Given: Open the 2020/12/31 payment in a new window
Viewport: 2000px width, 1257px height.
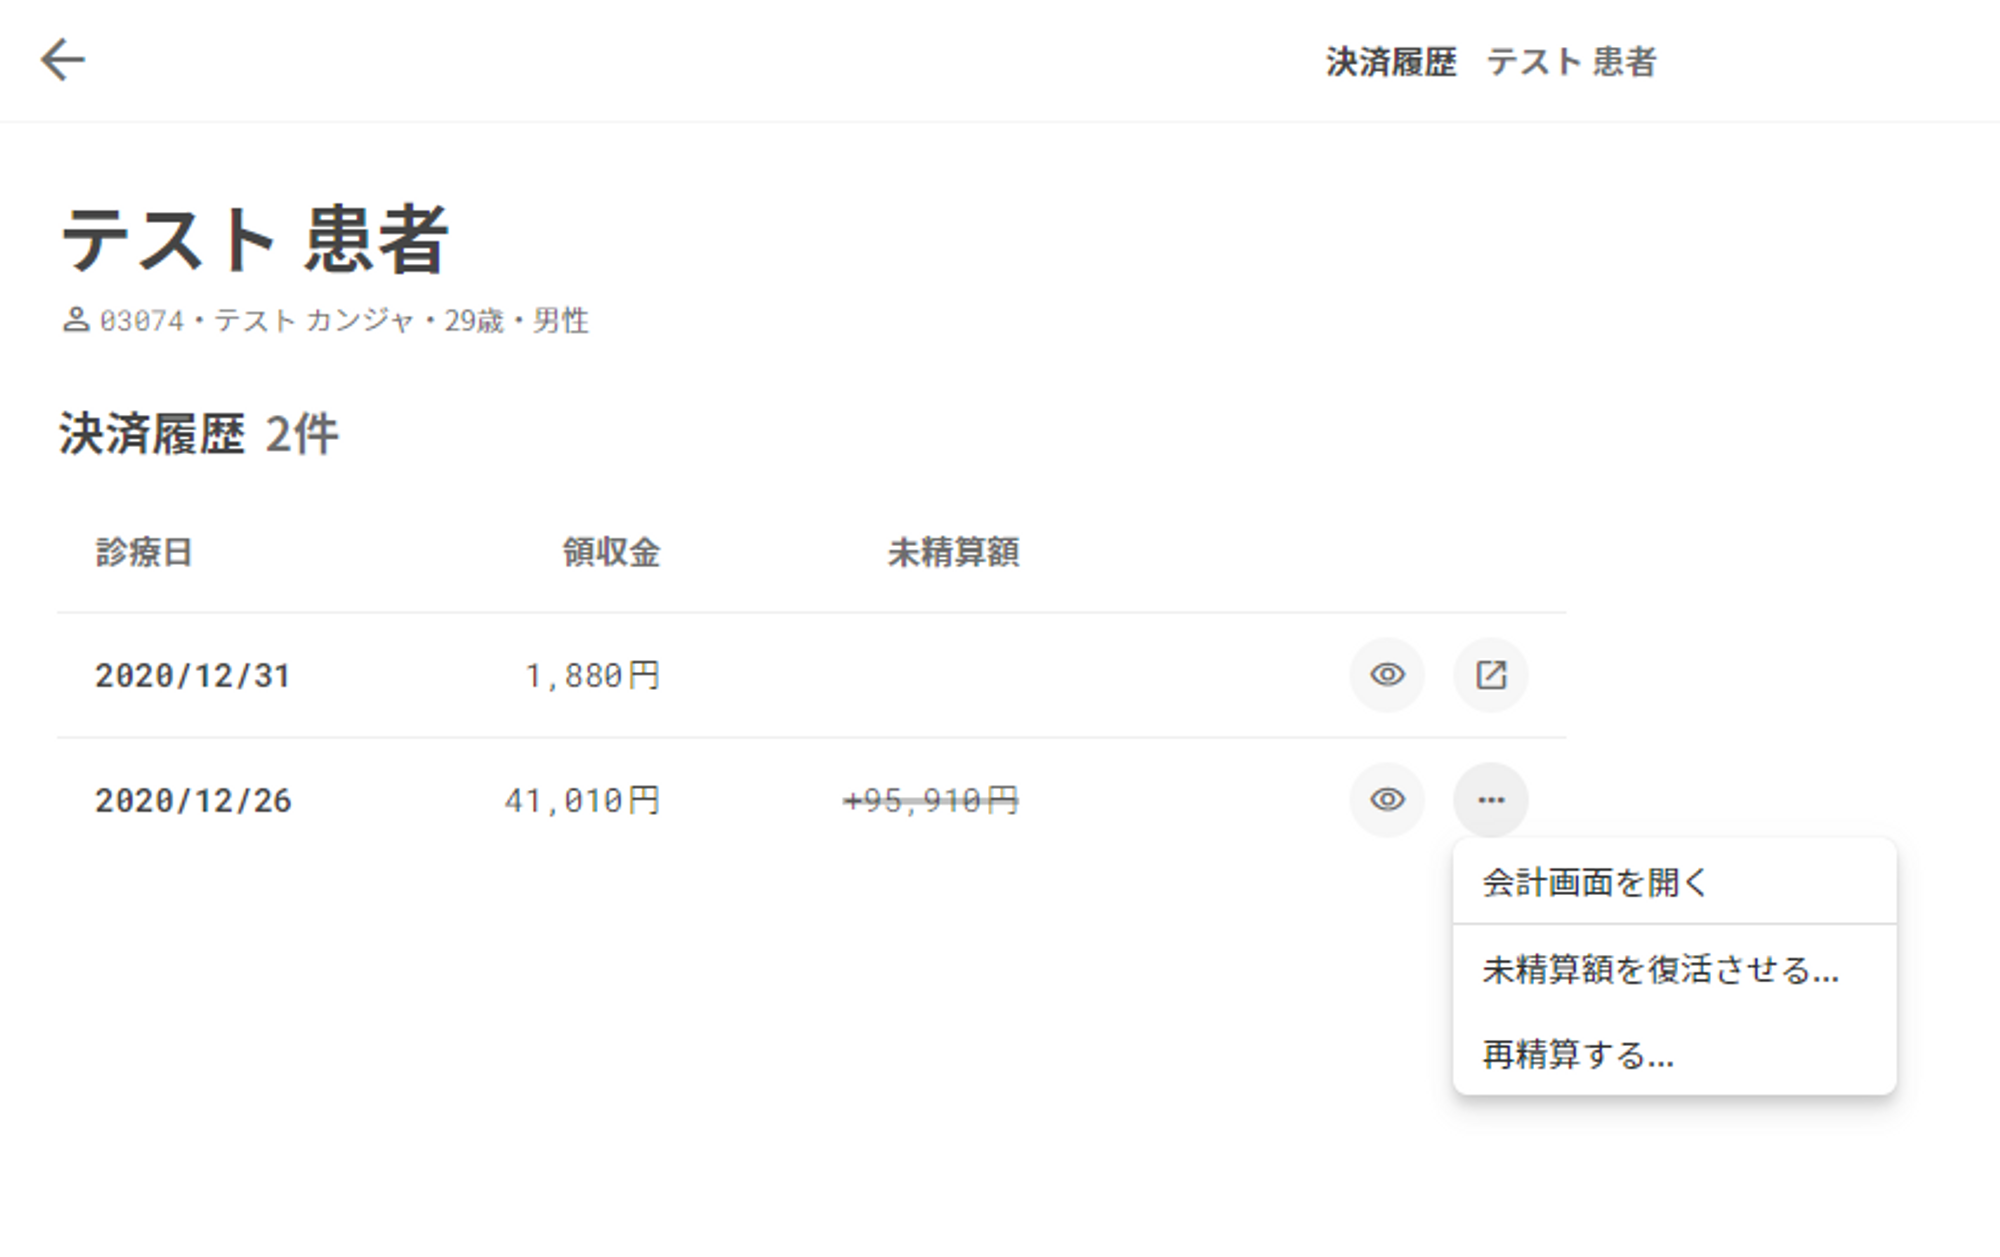Looking at the screenshot, I should click(x=1490, y=675).
